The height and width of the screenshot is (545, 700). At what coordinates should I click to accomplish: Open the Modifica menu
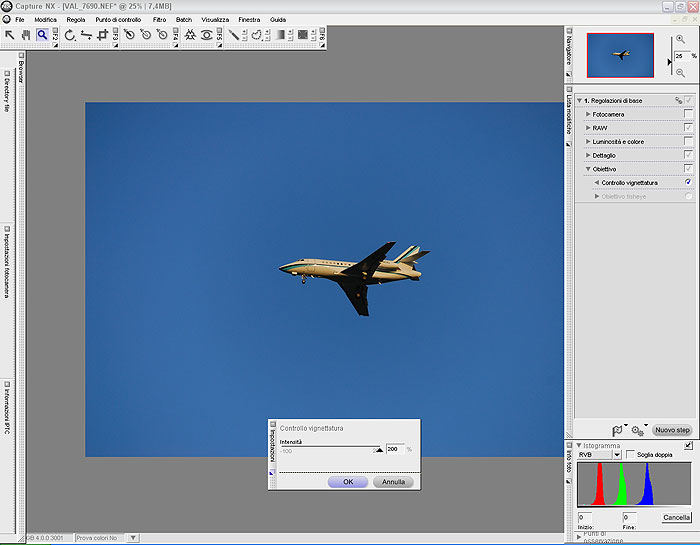click(x=46, y=20)
